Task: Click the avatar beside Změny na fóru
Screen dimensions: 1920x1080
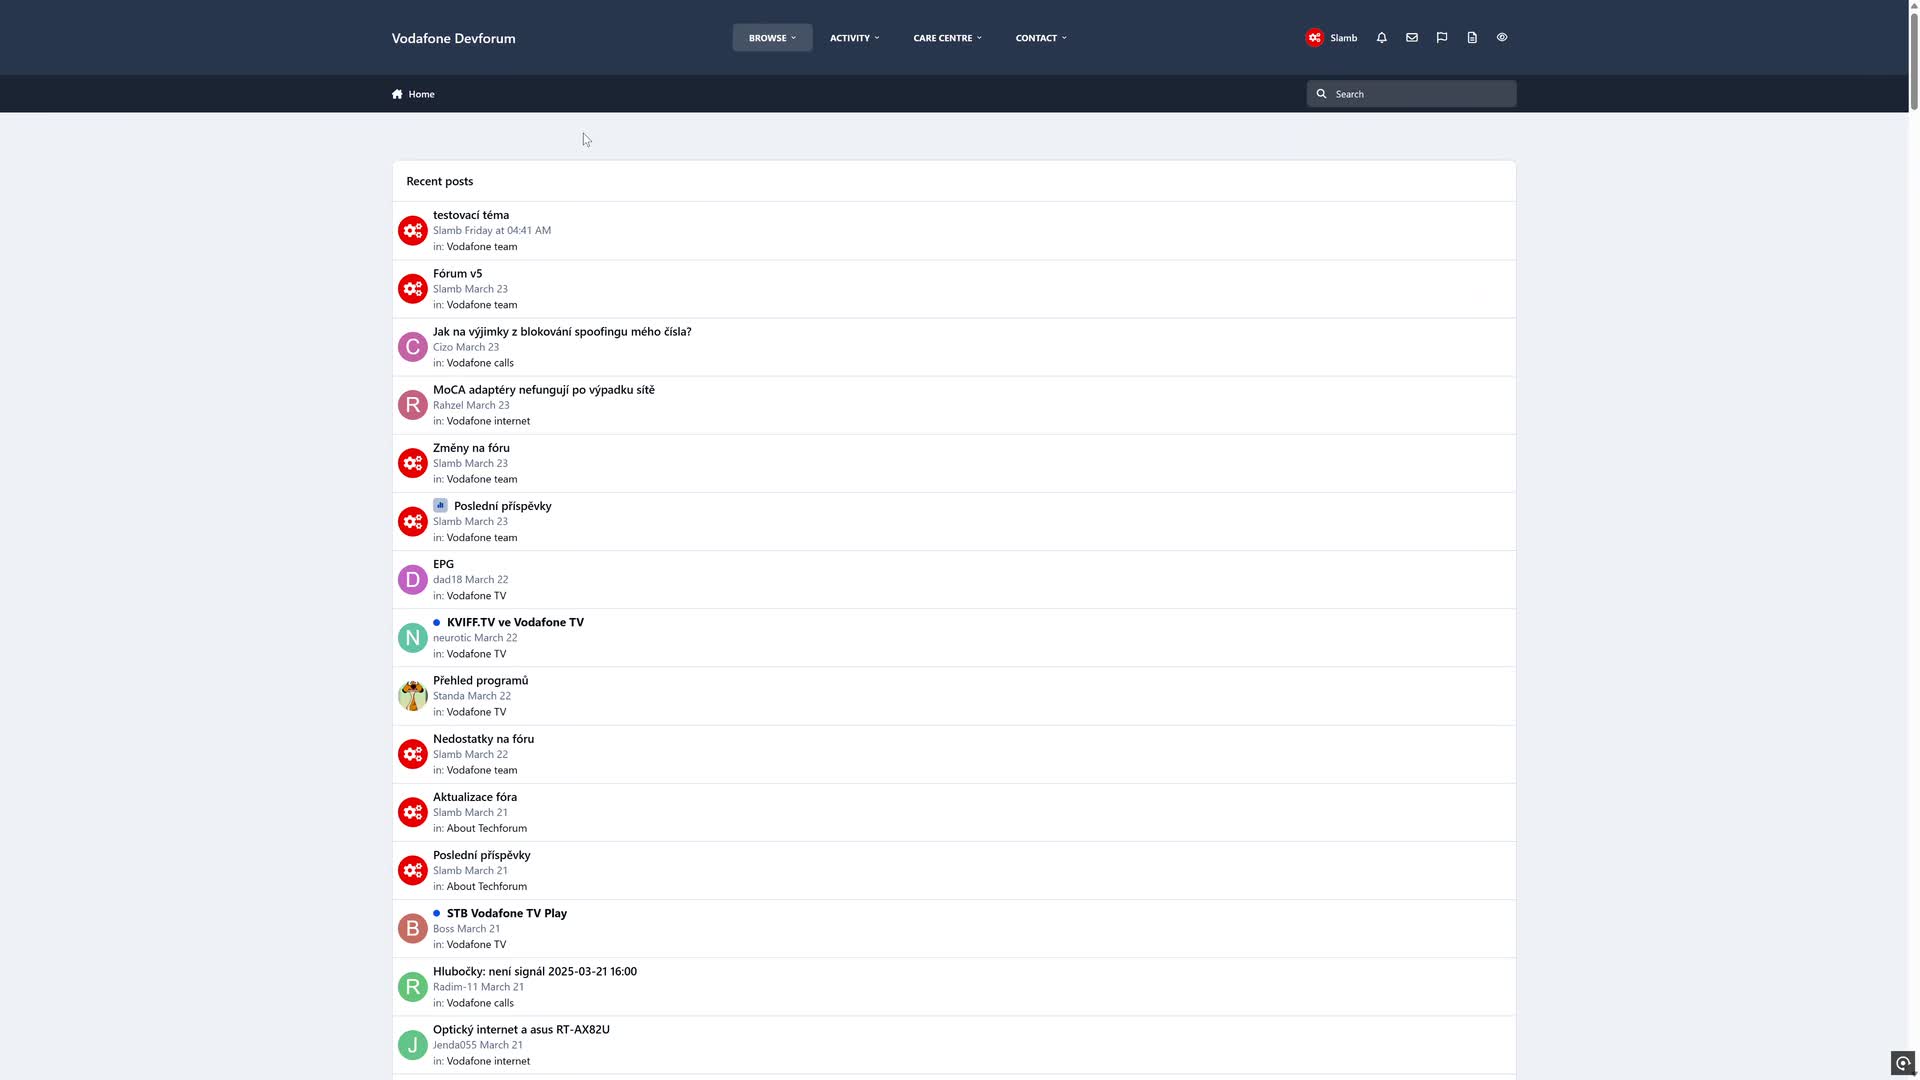Action: (x=412, y=463)
